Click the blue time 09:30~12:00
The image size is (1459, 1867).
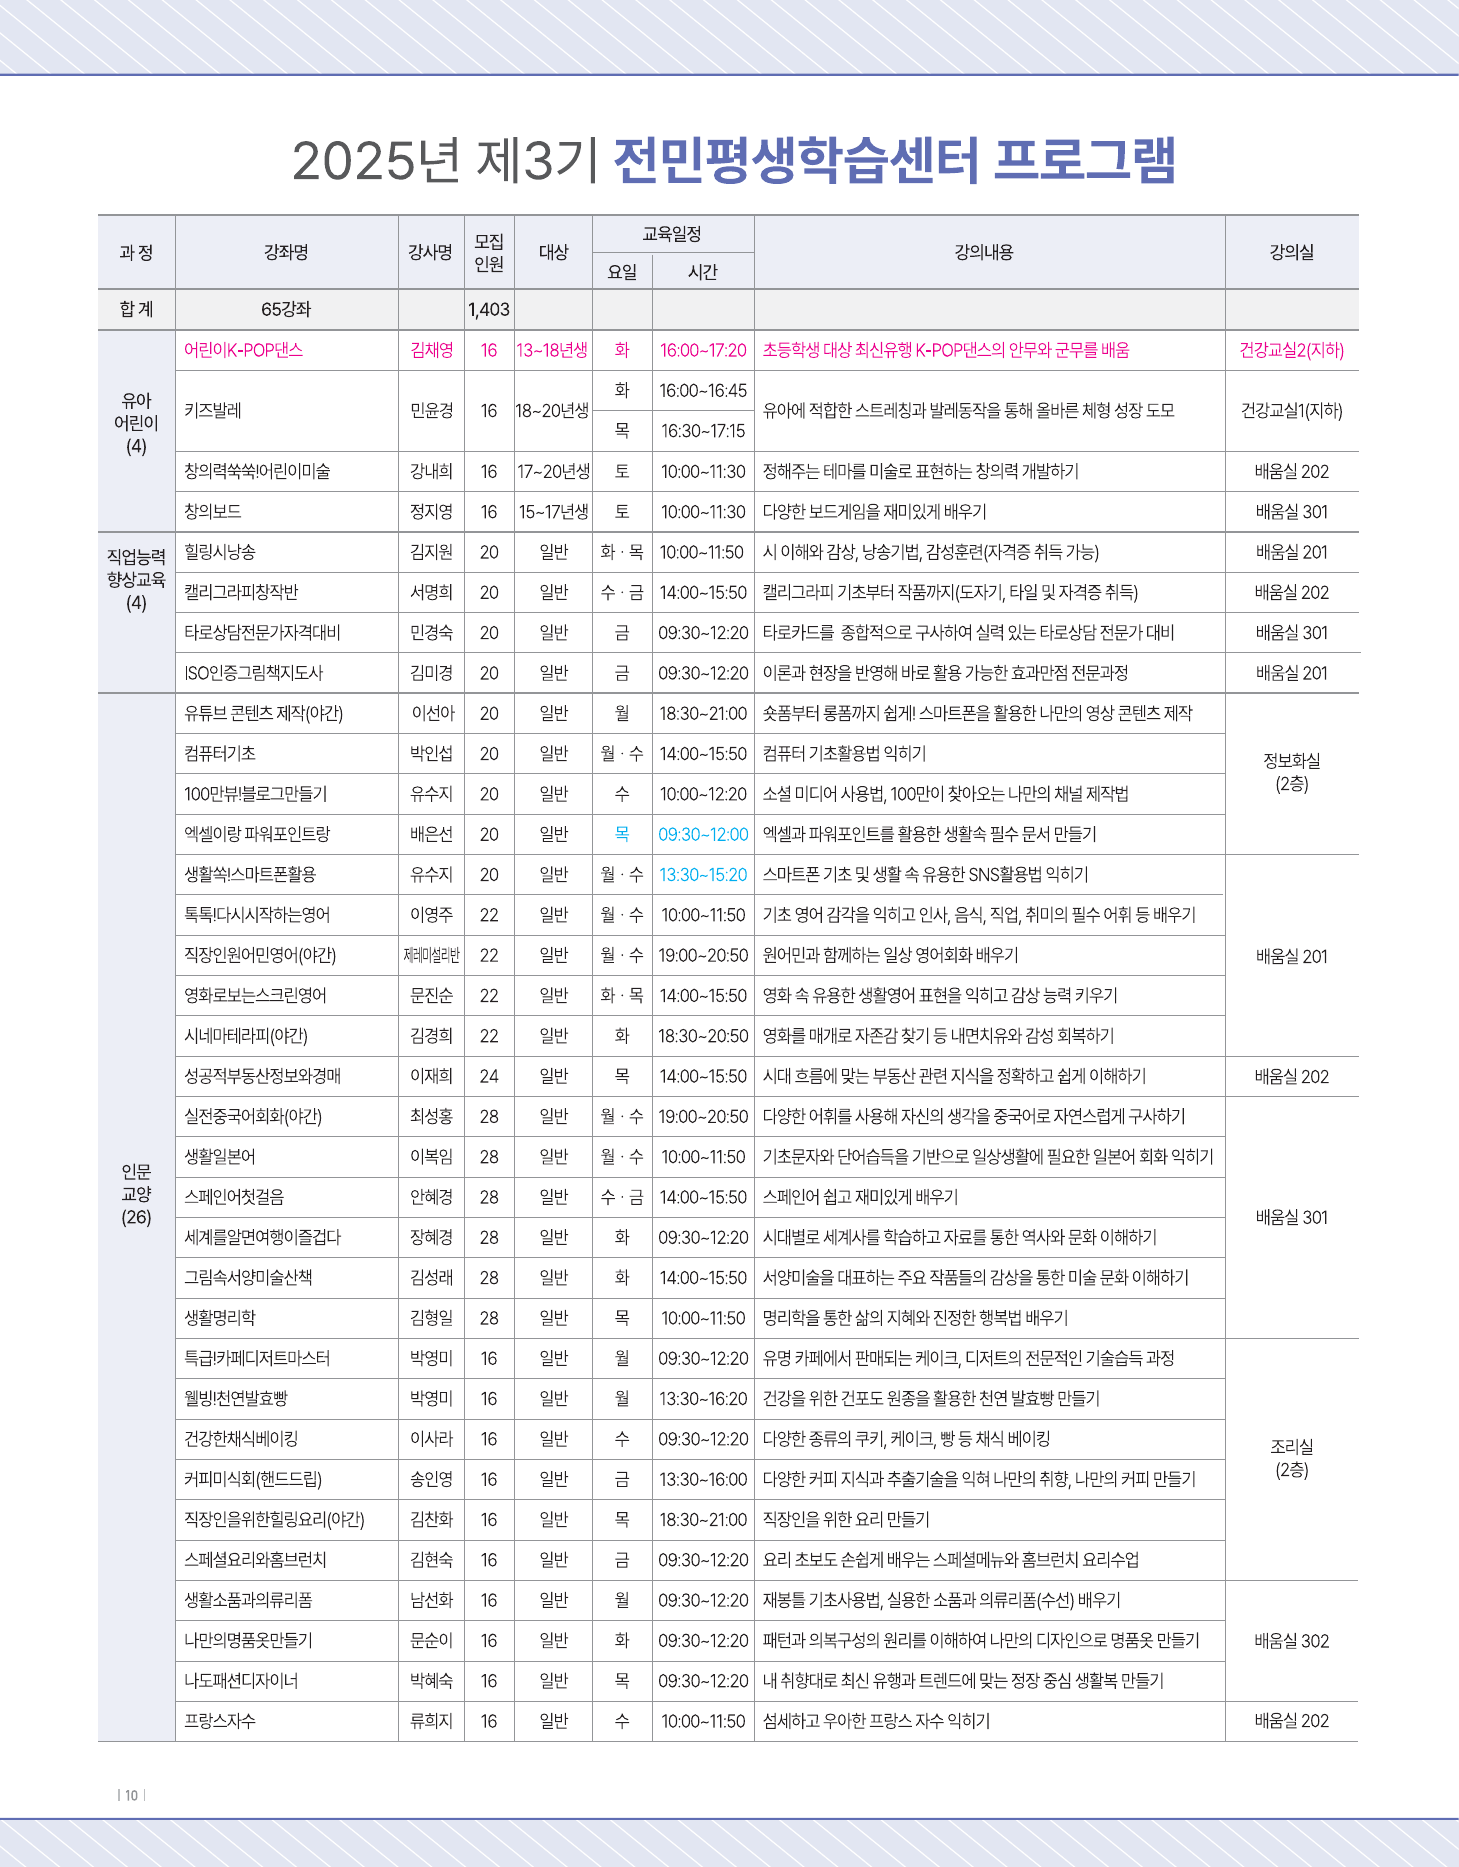(x=702, y=834)
